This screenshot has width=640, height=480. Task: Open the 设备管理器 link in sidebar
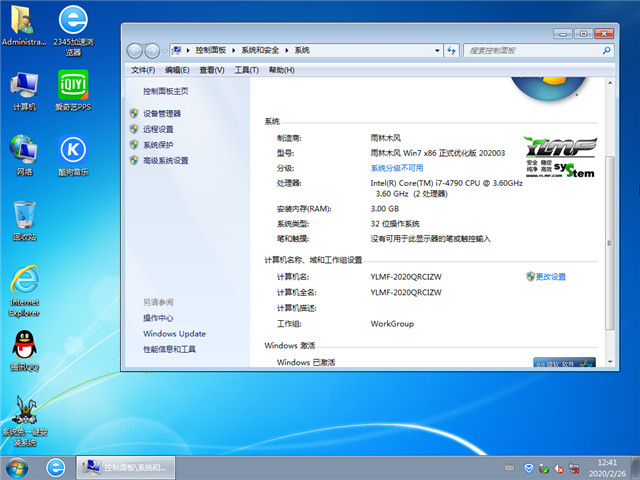[x=162, y=114]
